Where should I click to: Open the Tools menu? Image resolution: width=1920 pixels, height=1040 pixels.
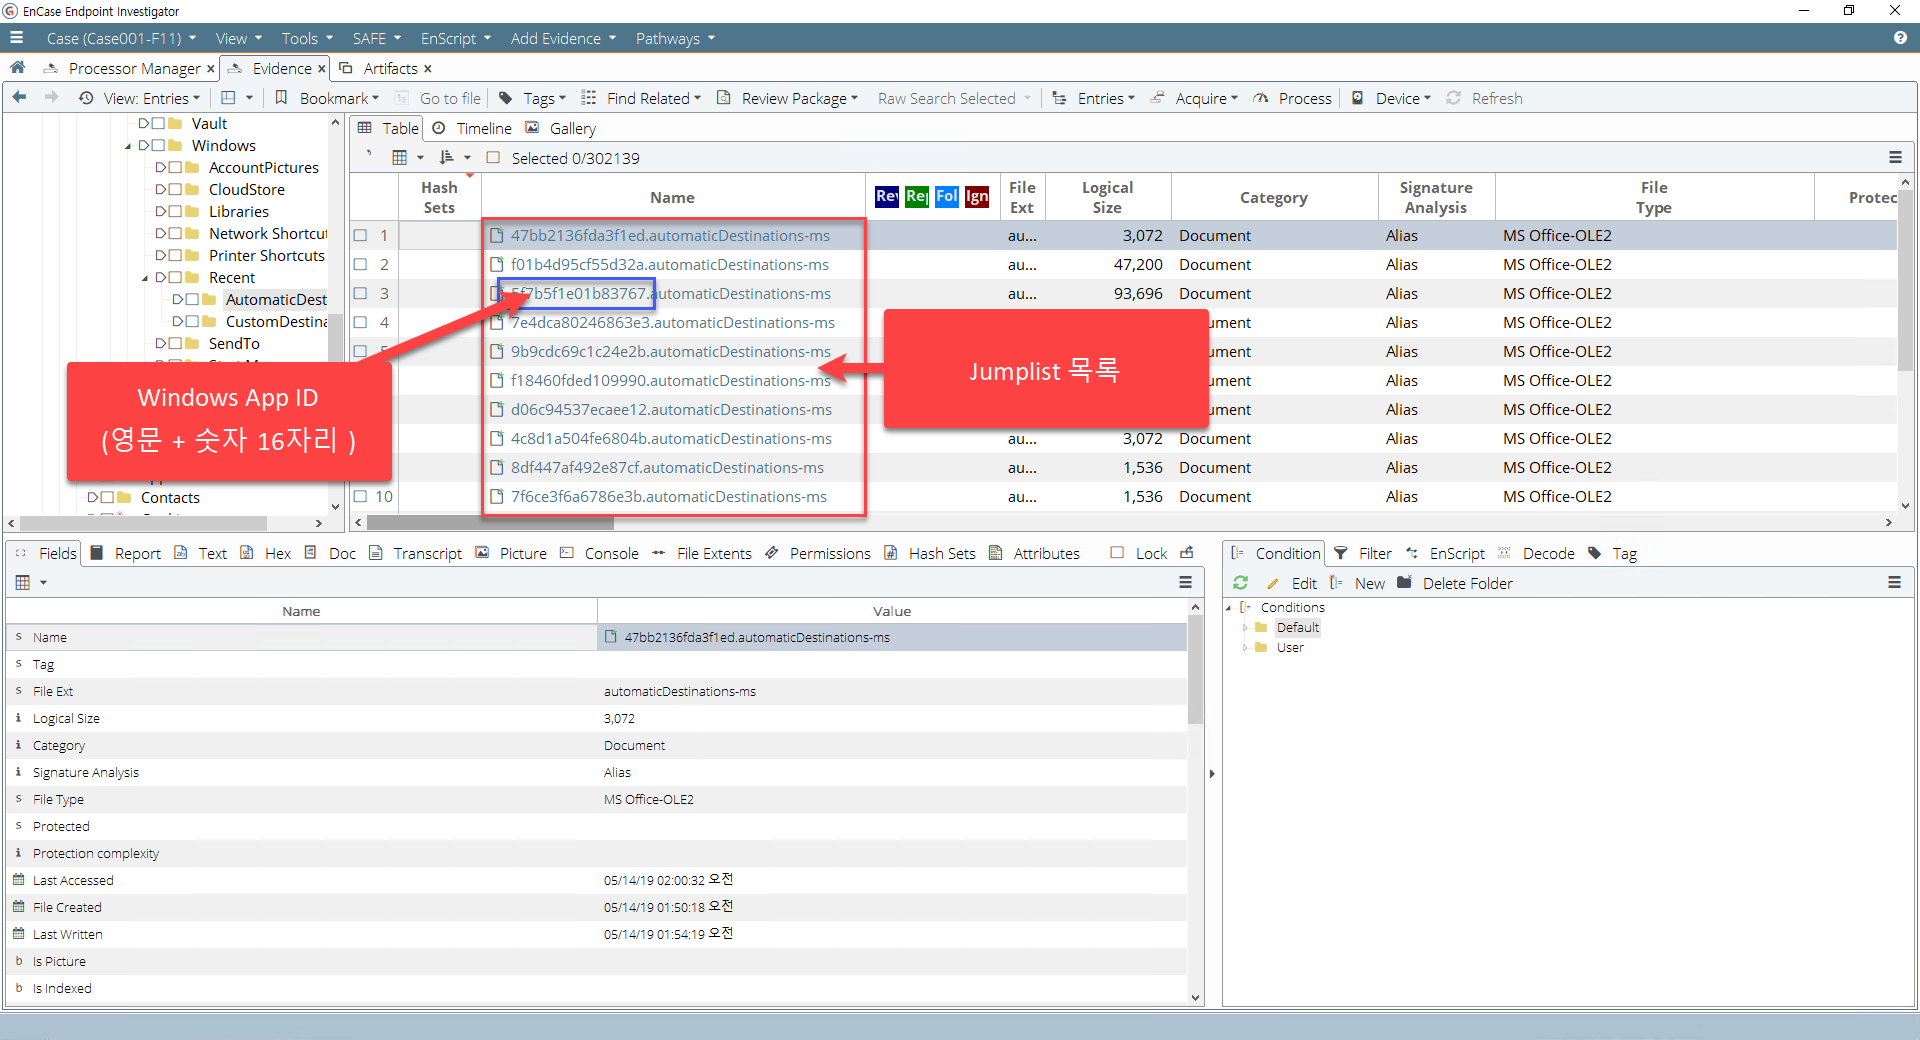tap(307, 38)
